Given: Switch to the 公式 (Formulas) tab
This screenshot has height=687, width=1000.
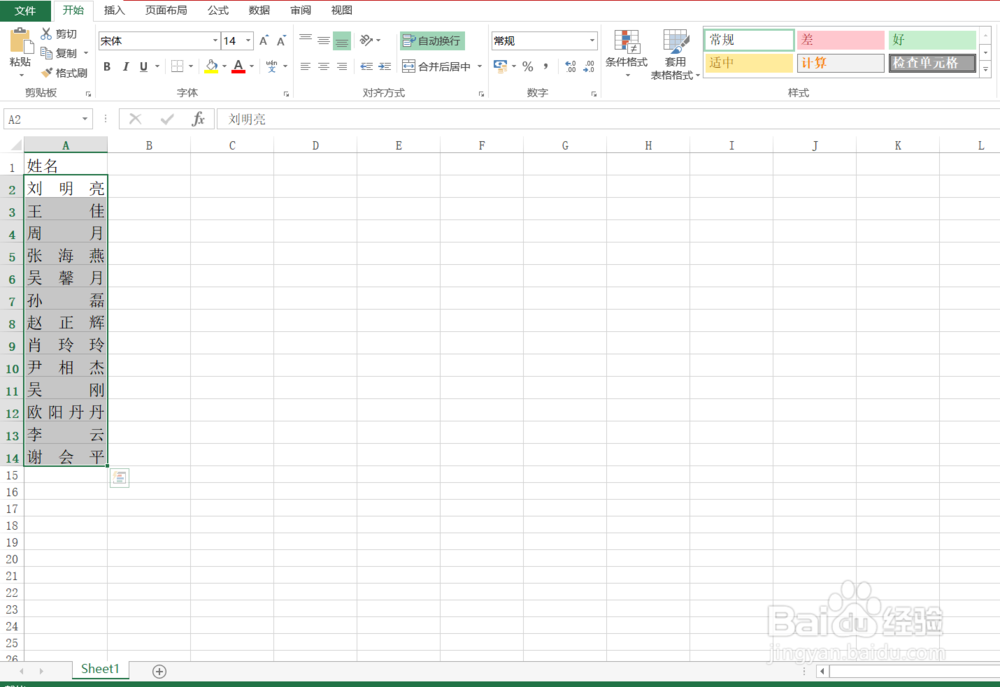Looking at the screenshot, I should [218, 10].
